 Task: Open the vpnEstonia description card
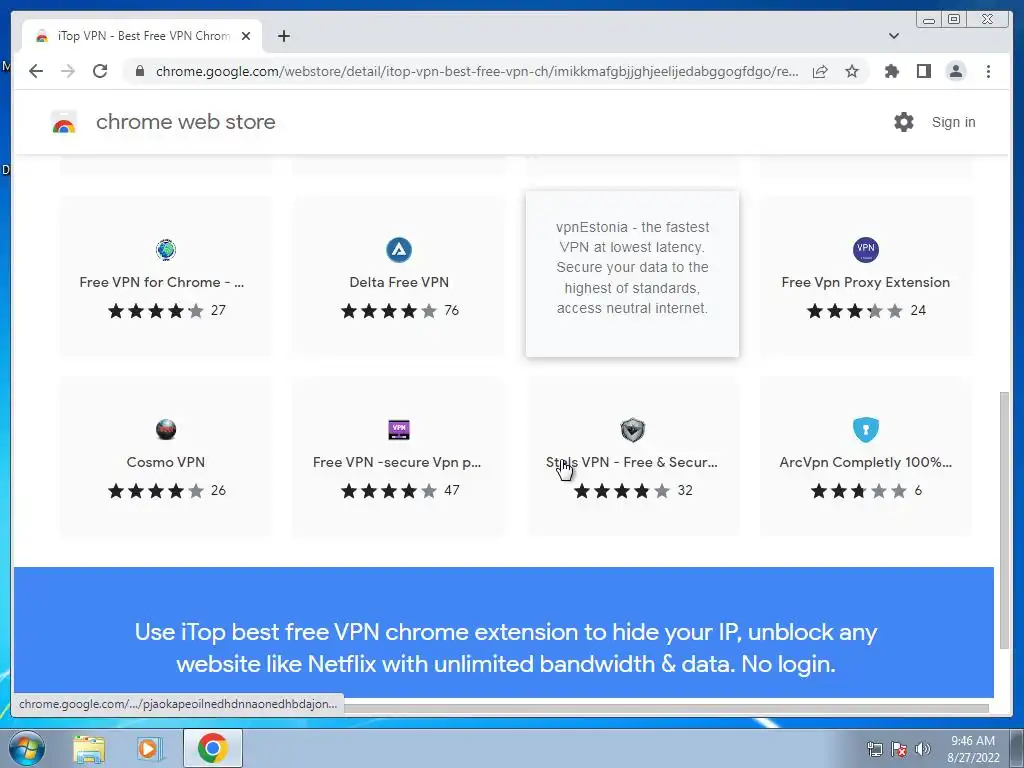coord(632,274)
